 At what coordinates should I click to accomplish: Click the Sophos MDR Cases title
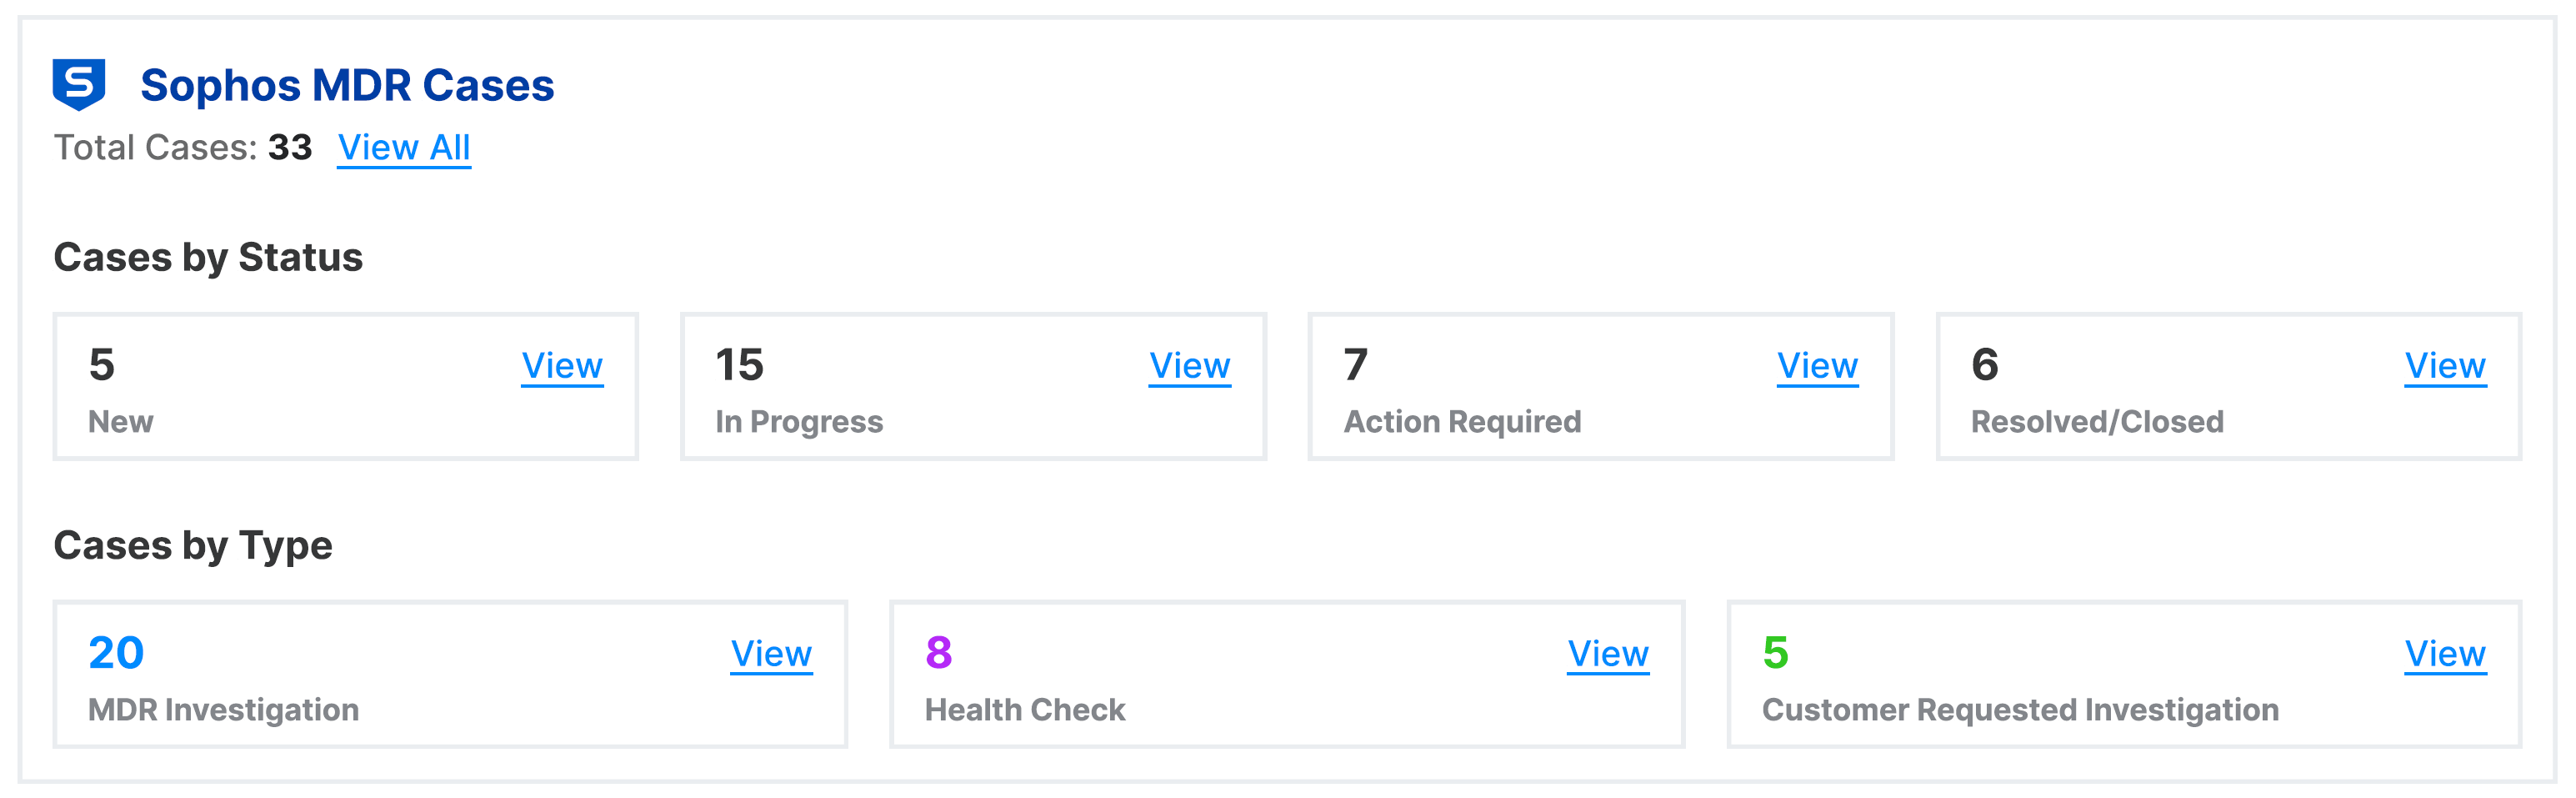click(x=347, y=86)
